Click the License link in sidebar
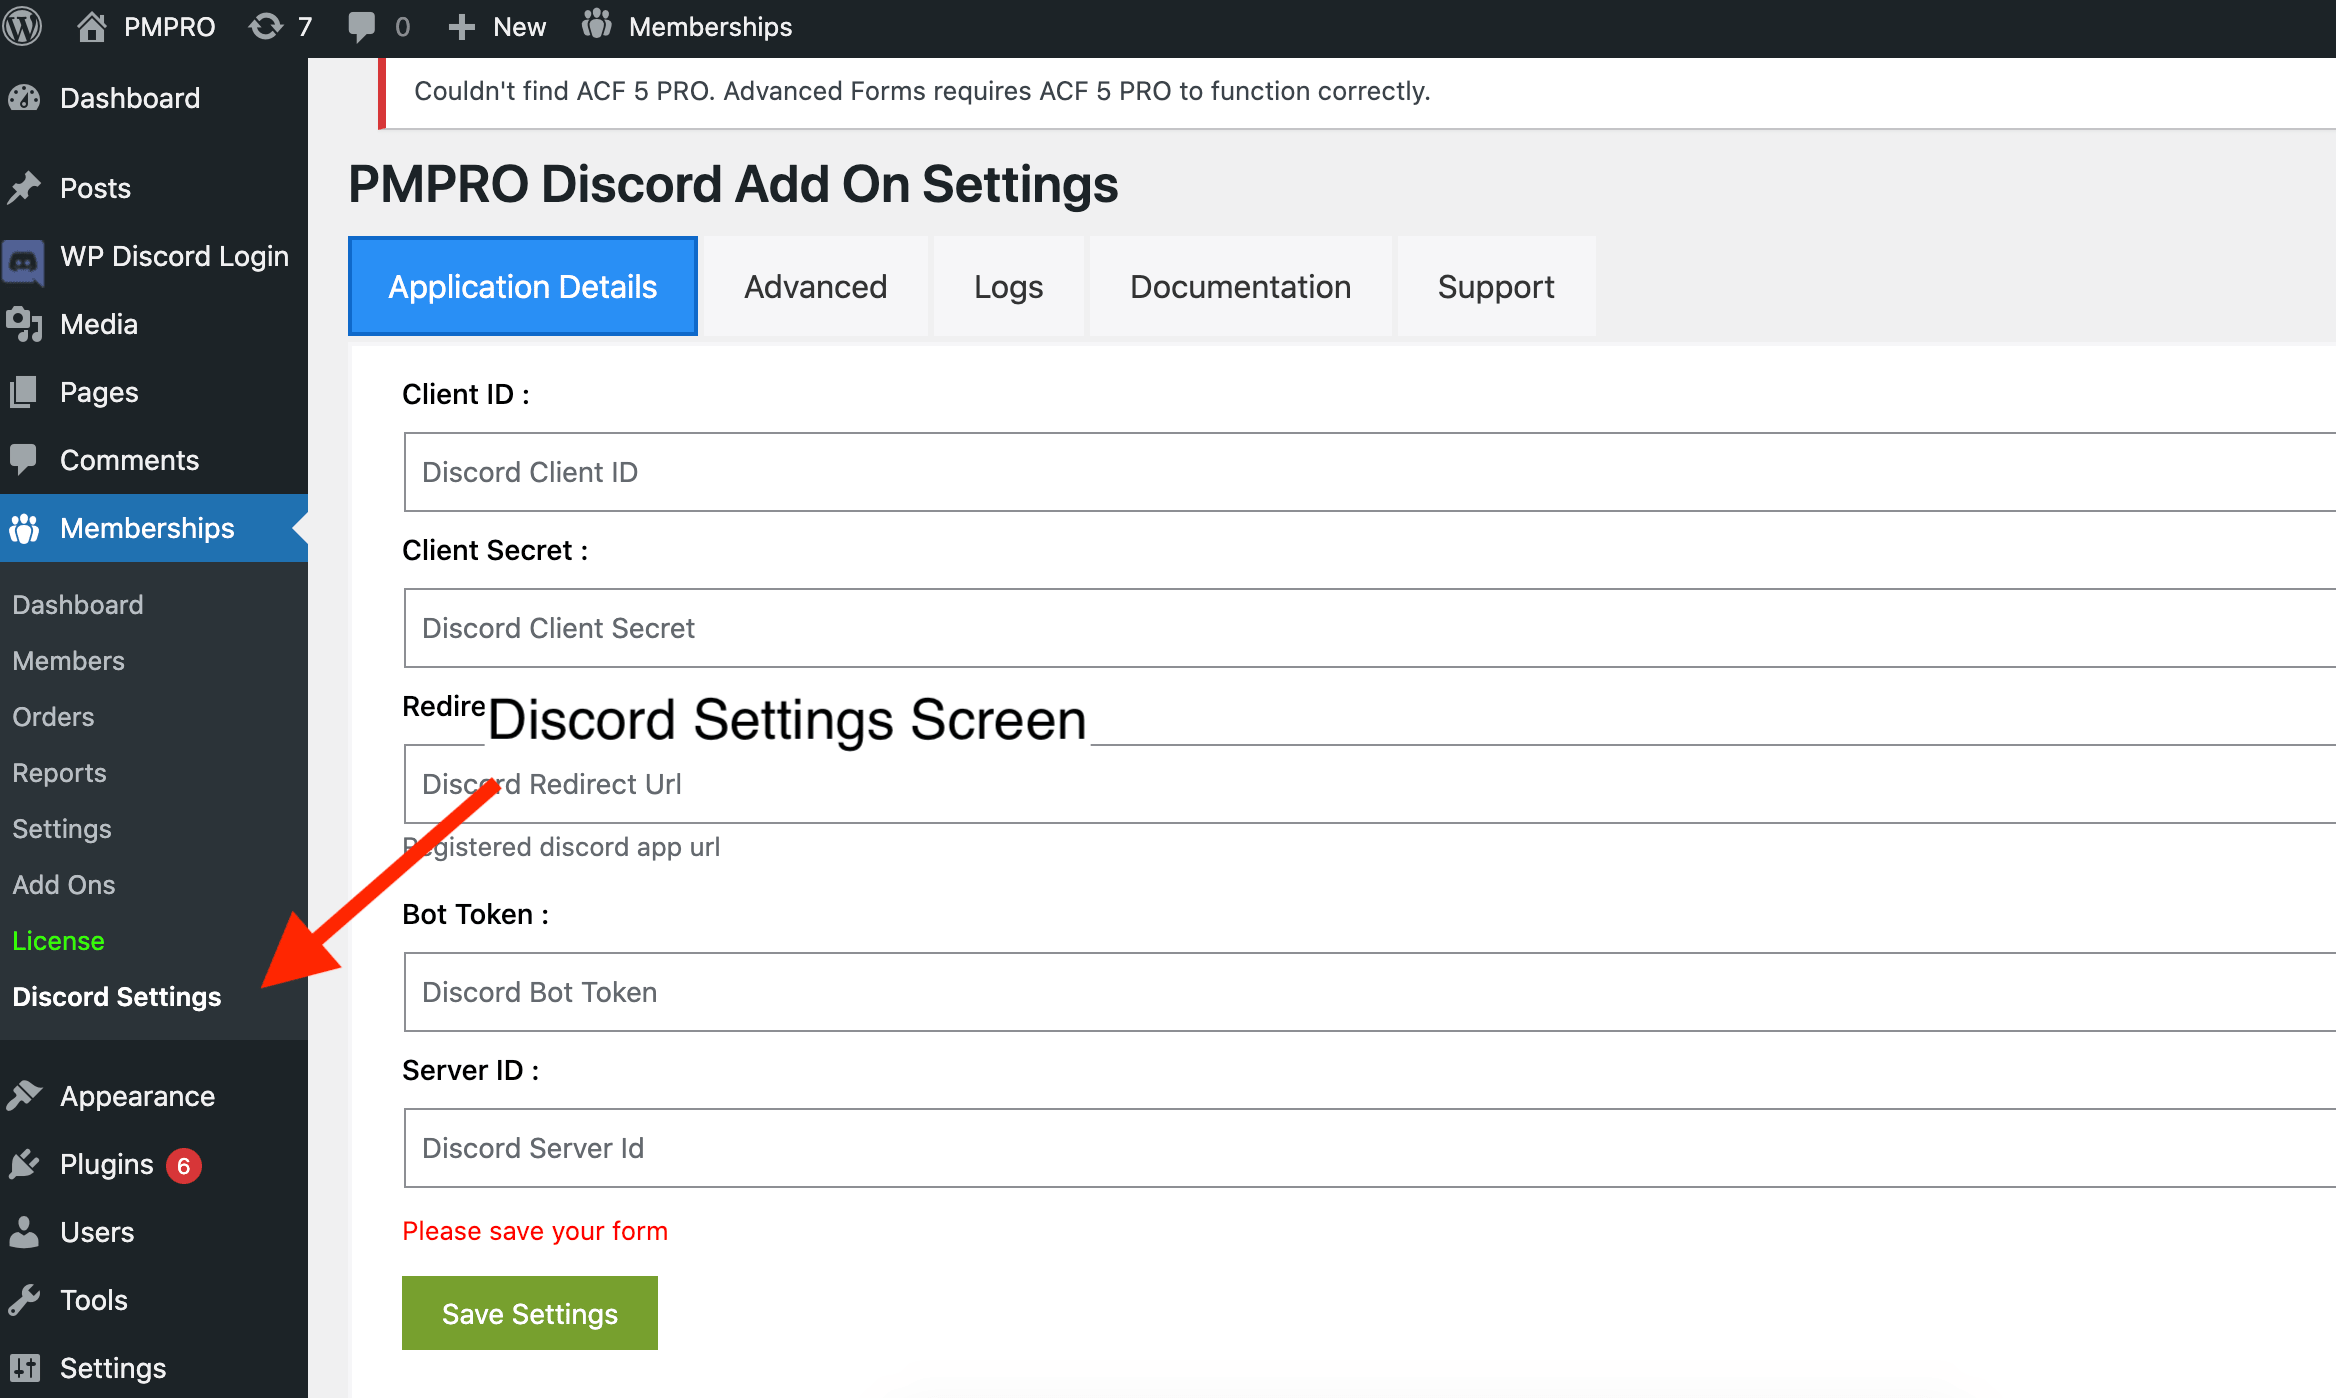 pyautogui.click(x=58, y=939)
